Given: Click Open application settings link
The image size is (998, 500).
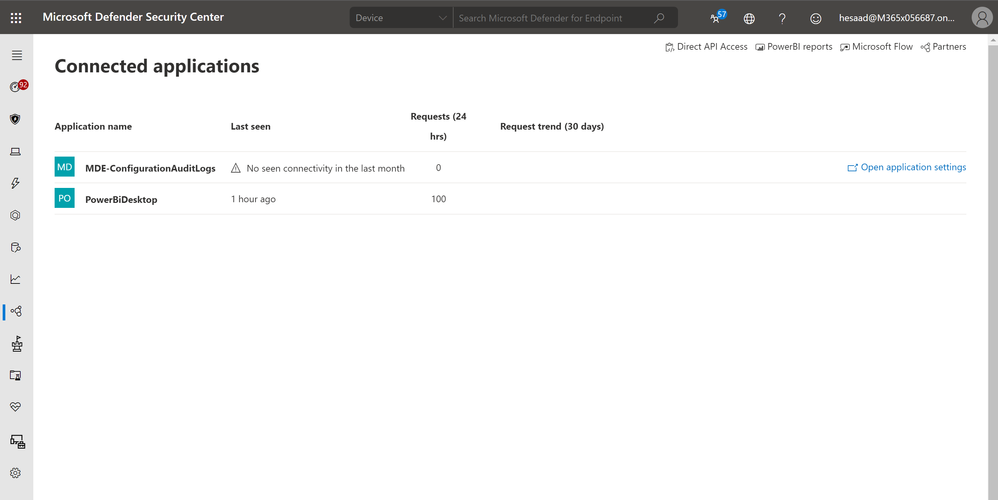Looking at the screenshot, I should pos(906,167).
